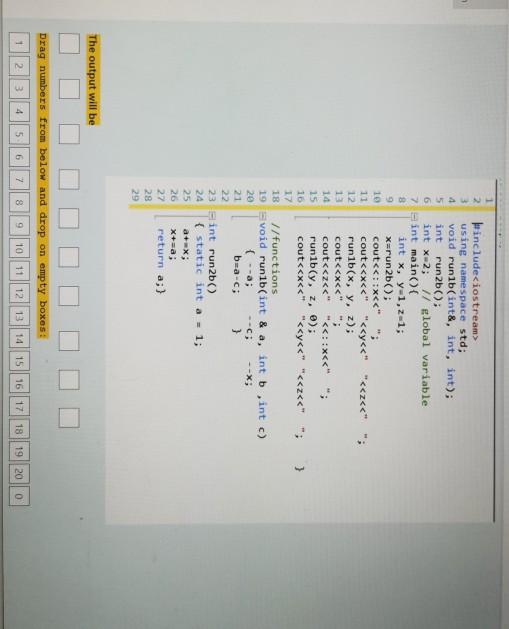Click the 'a+=x;' statement
This screenshot has height=629, width=509.
pyautogui.click(x=186, y=246)
